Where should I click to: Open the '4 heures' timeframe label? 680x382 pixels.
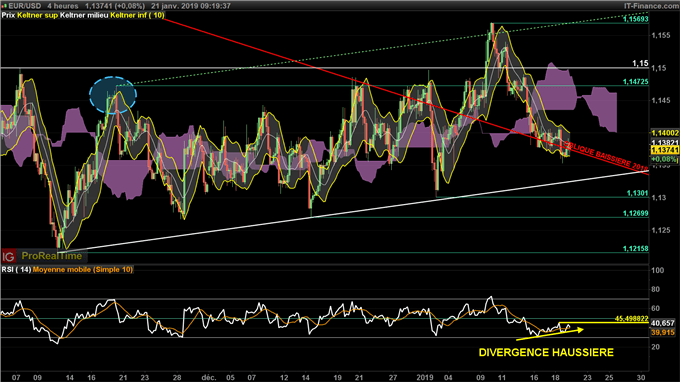pyautogui.click(x=63, y=6)
